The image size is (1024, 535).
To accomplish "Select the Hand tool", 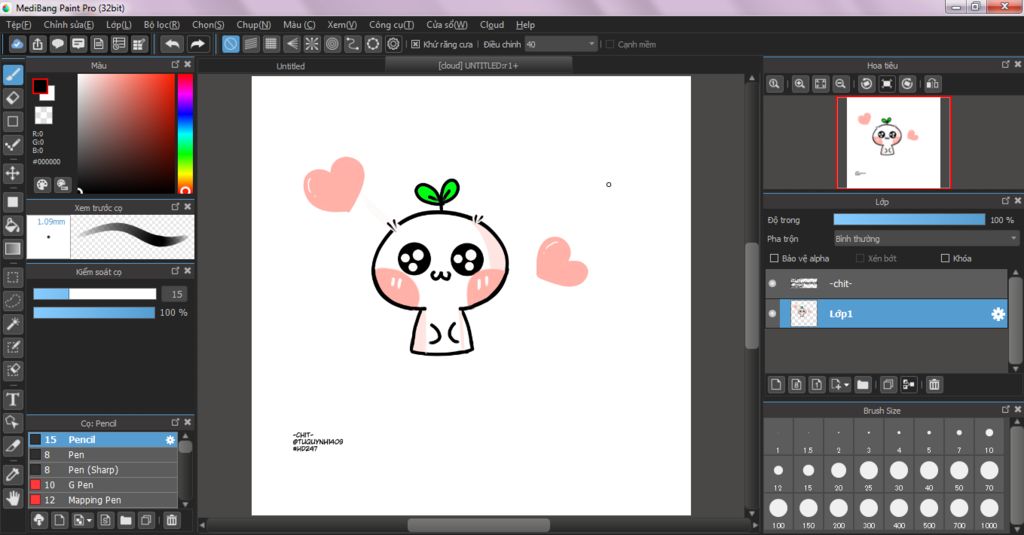I will [13, 498].
